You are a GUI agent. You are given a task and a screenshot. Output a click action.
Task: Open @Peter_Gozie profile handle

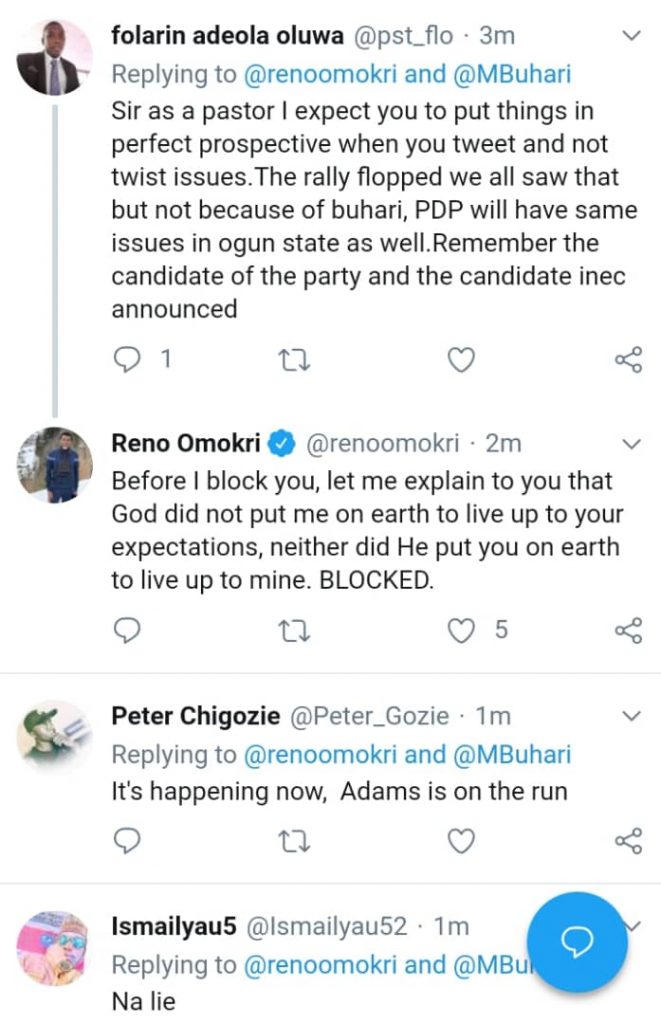[x=369, y=716]
